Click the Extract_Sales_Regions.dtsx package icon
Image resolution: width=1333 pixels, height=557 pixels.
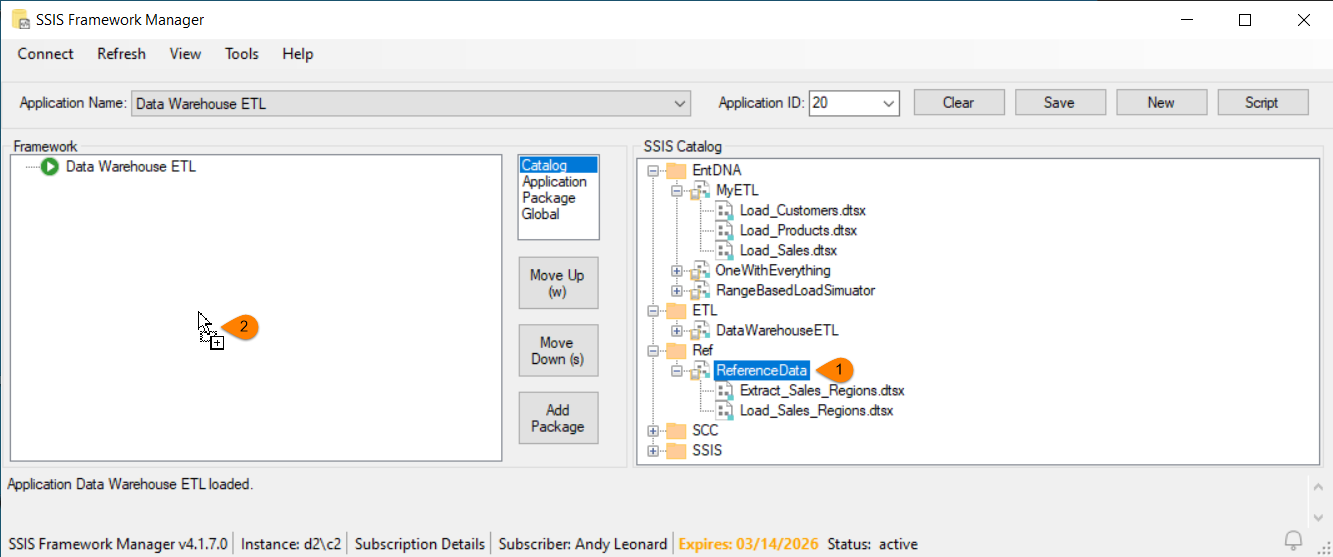pyautogui.click(x=725, y=391)
